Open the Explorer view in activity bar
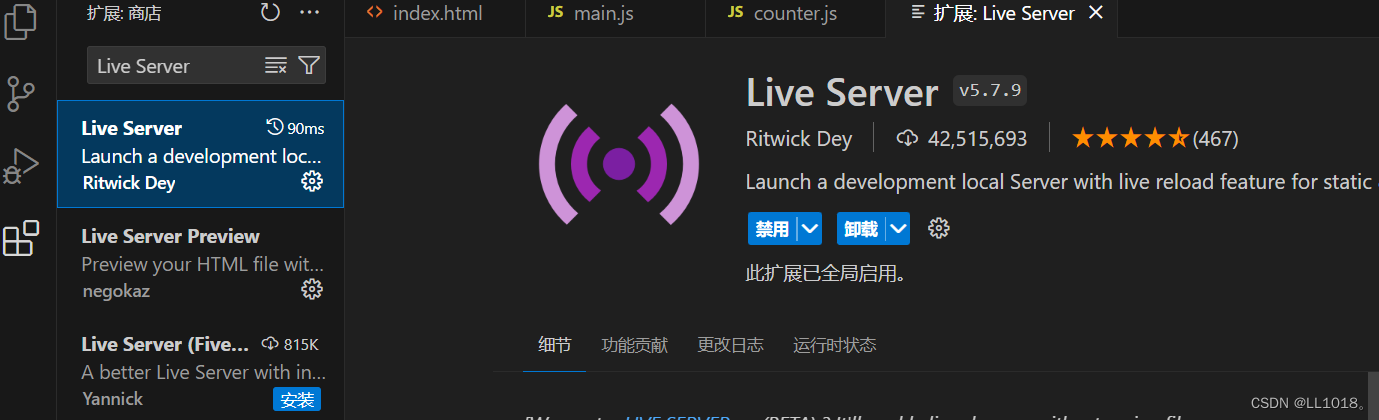The width and height of the screenshot is (1379, 420). (x=21, y=22)
